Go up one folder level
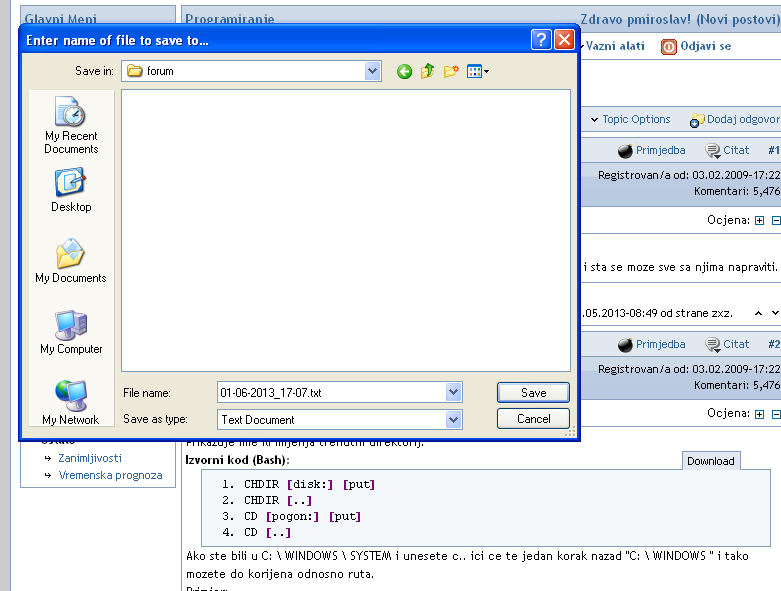Screen dimensions: 781x591 (428, 71)
